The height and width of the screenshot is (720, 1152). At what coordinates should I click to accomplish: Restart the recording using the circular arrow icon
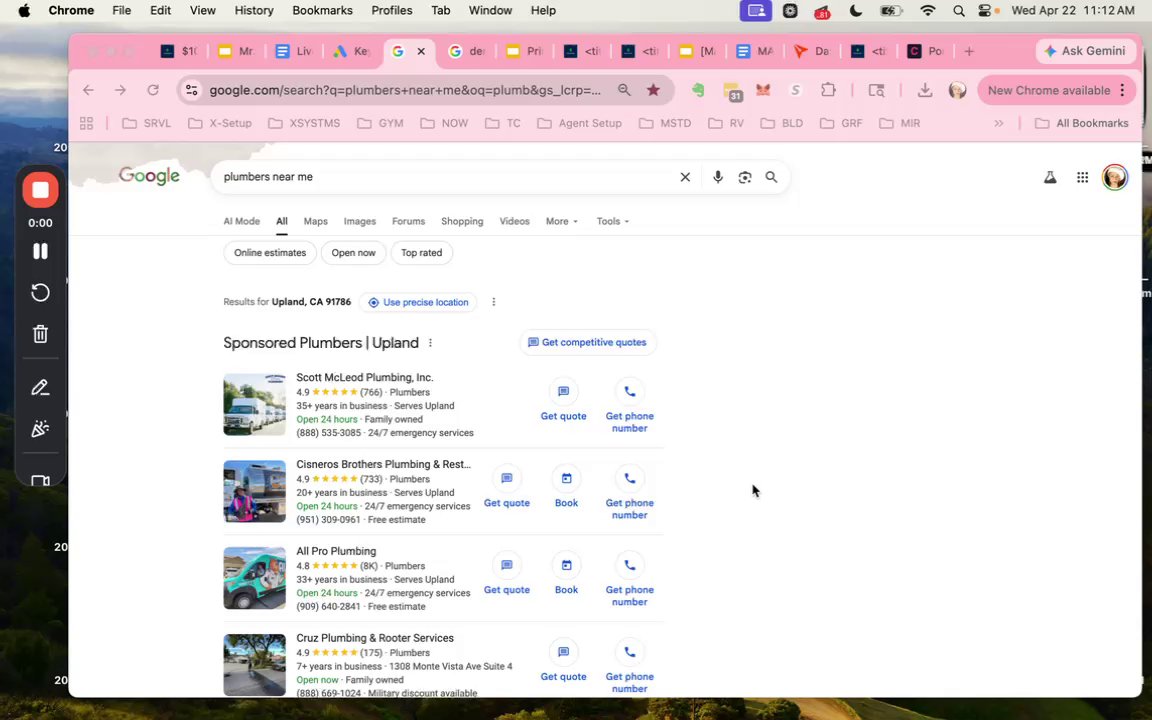40,292
